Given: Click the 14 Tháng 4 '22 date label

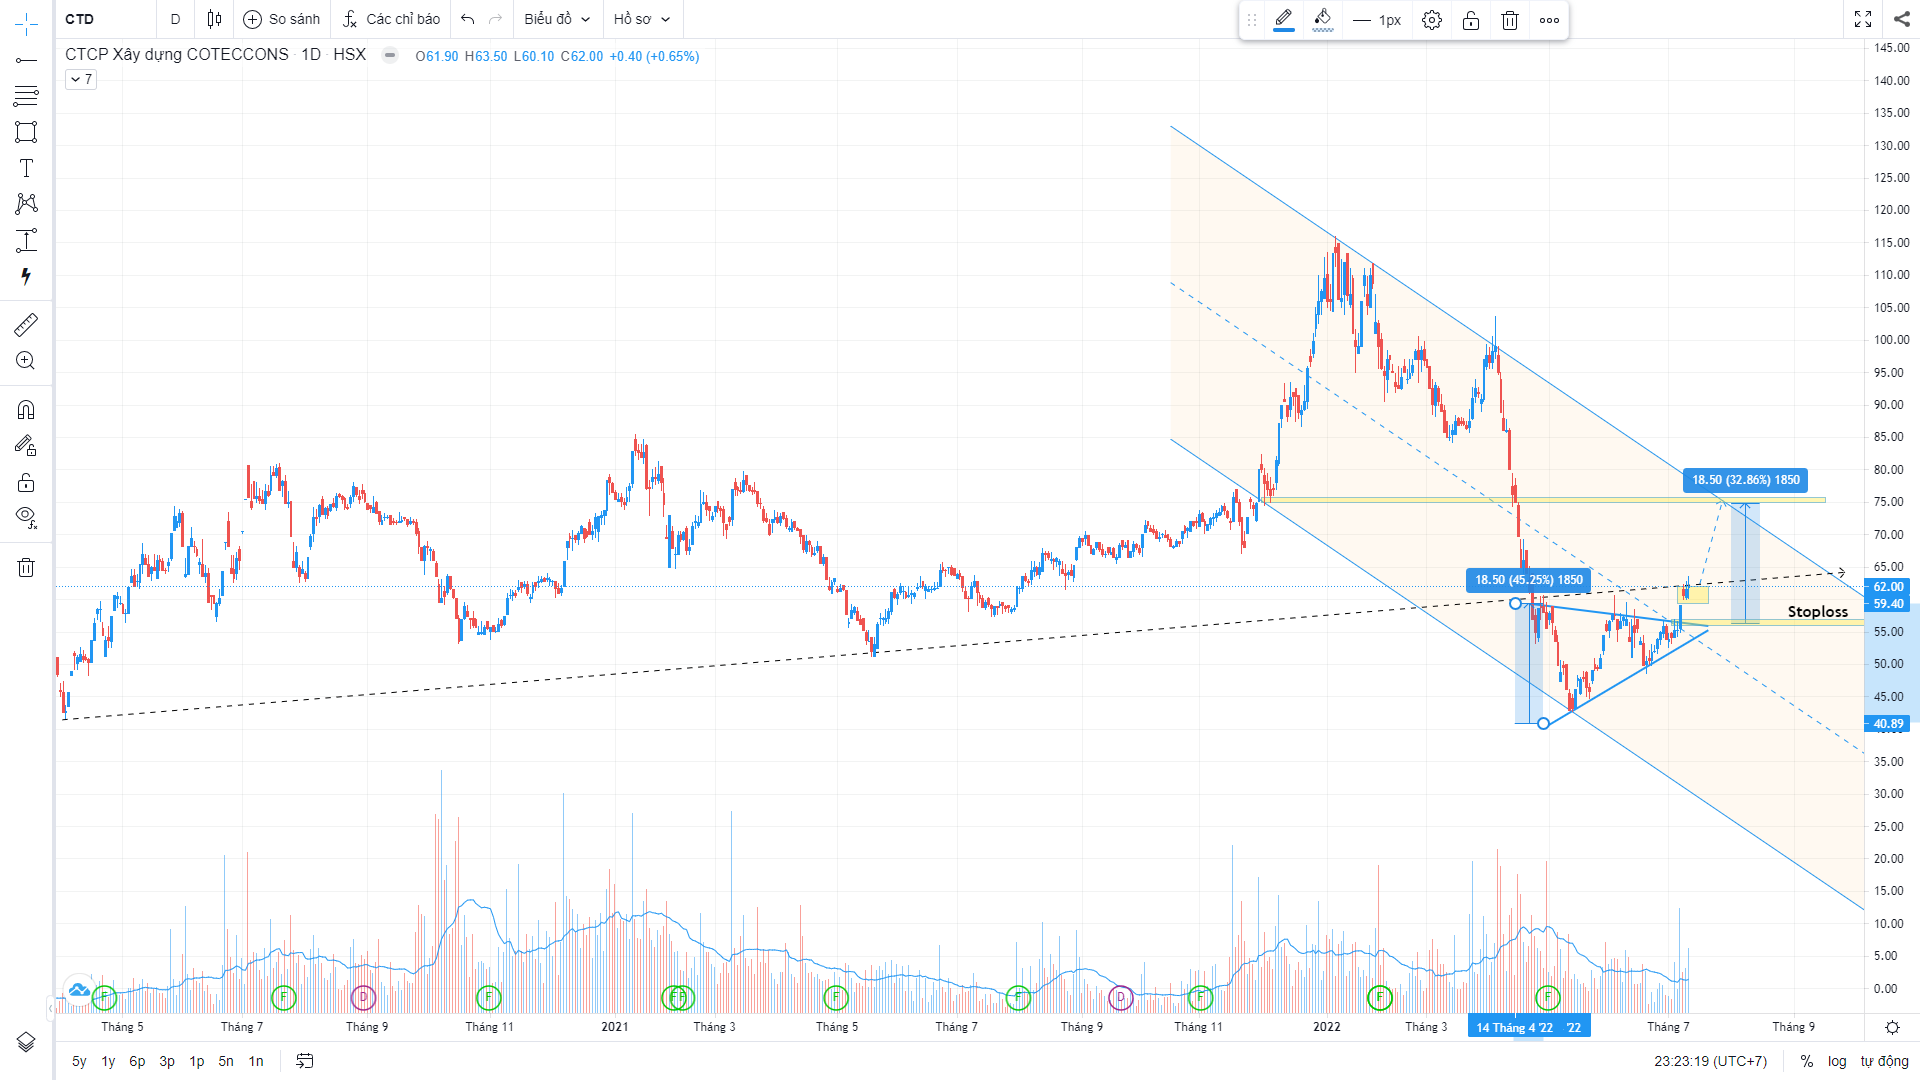Looking at the screenshot, I should [1514, 1027].
